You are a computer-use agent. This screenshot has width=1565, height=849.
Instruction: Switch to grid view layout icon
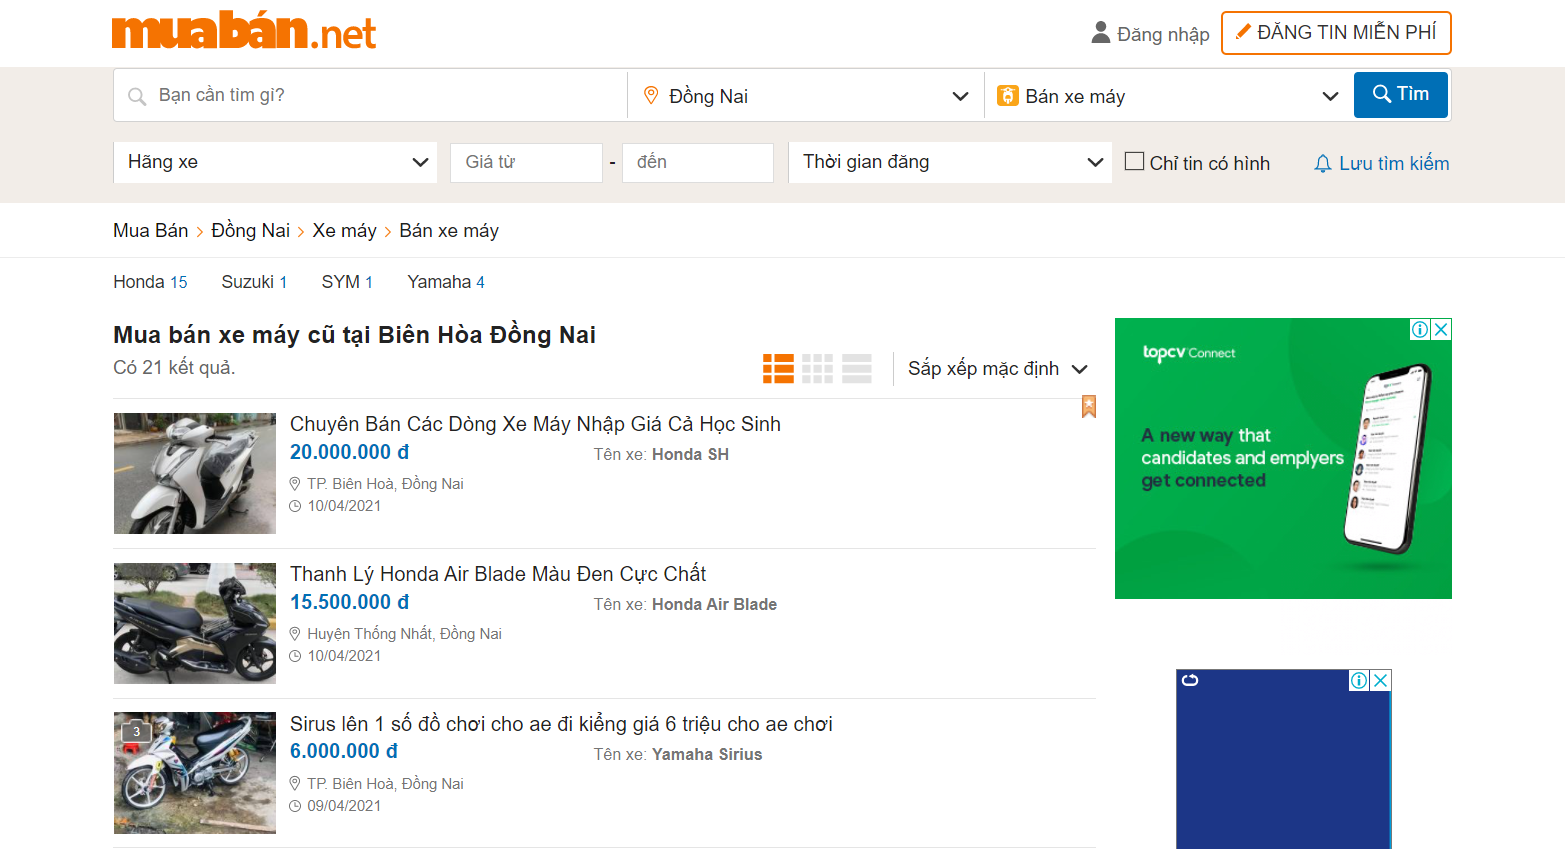click(x=817, y=368)
